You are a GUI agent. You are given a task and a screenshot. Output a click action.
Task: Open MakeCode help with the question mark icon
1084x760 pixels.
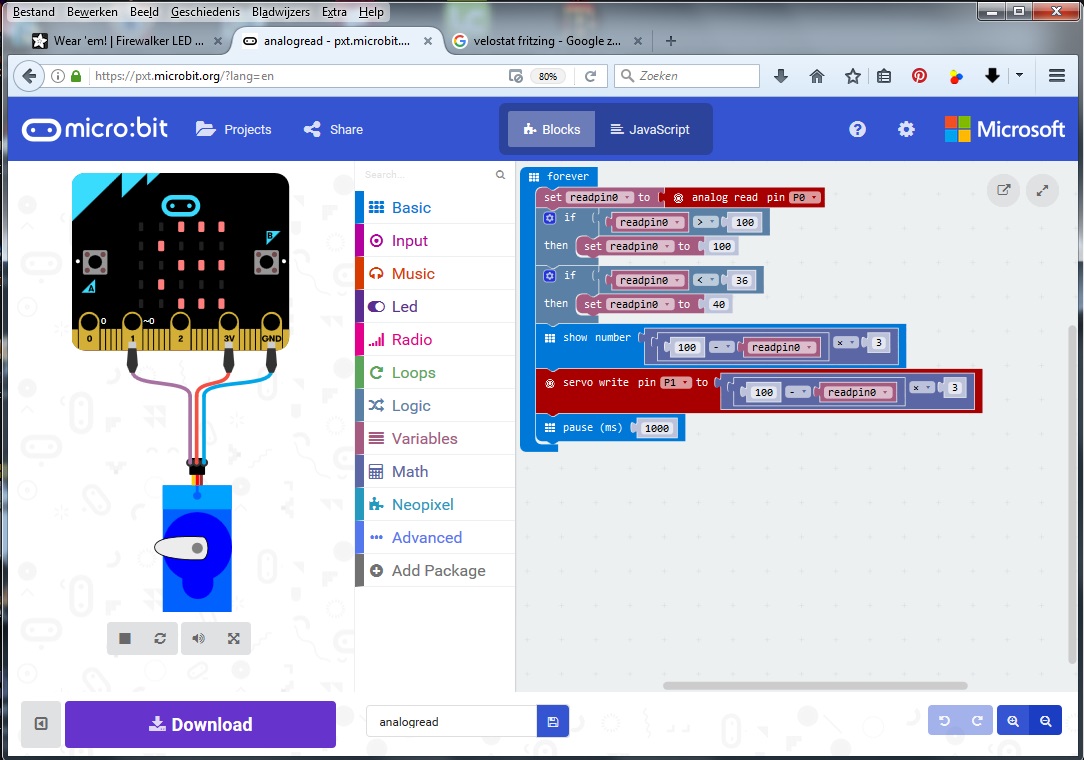click(x=857, y=129)
